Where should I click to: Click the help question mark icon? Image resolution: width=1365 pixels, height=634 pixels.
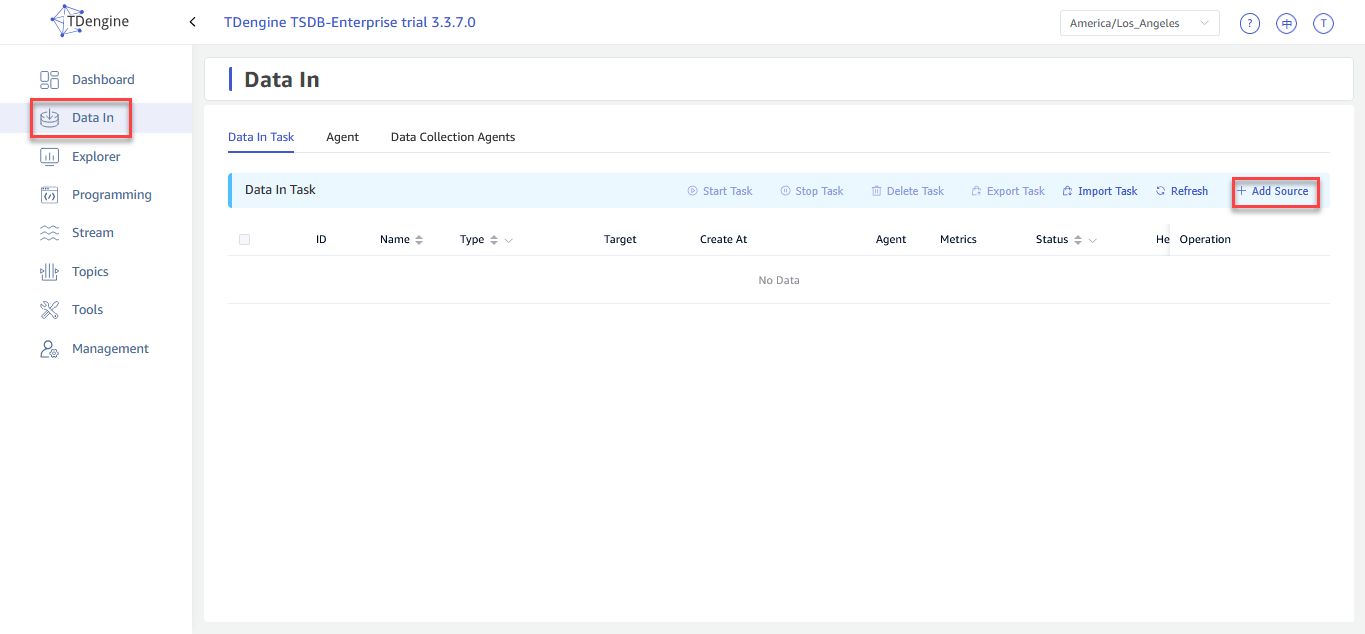tap(1249, 24)
